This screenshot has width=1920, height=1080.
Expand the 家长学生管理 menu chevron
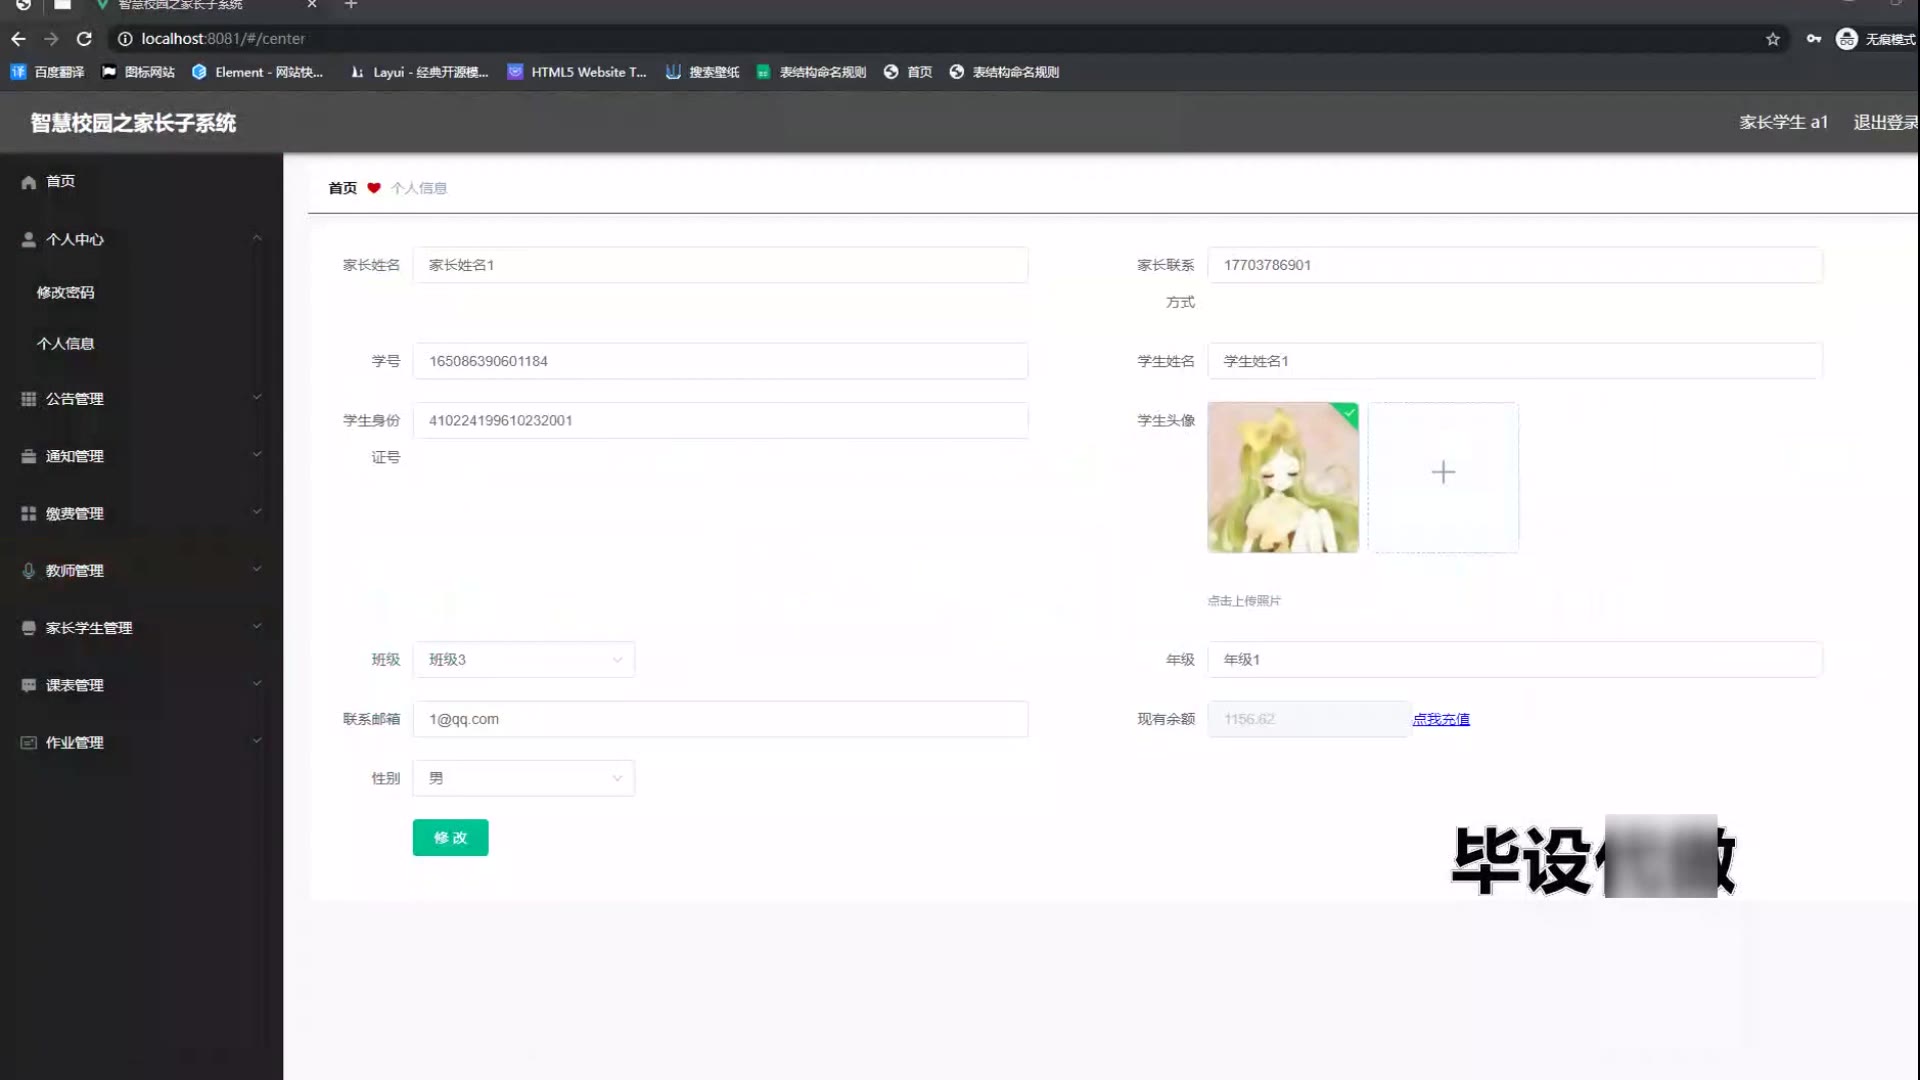pos(257,627)
